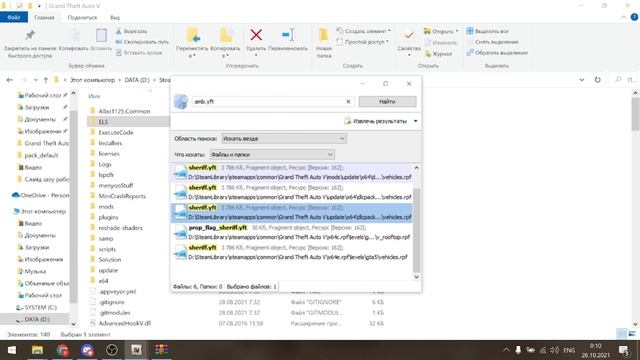Click Paste shortcut (Вставить ярлык)
The width and height of the screenshot is (640, 360).
click(139, 53)
